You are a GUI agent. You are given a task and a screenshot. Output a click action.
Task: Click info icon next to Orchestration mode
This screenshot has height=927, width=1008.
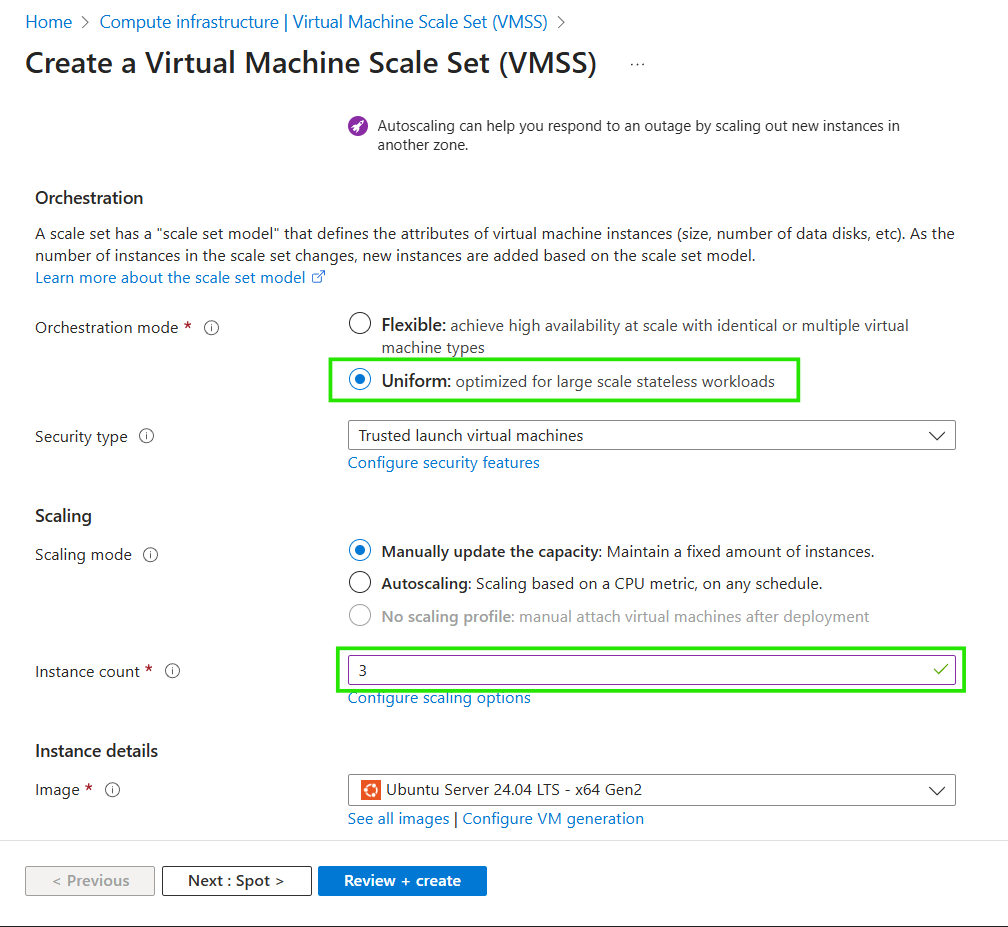click(211, 328)
